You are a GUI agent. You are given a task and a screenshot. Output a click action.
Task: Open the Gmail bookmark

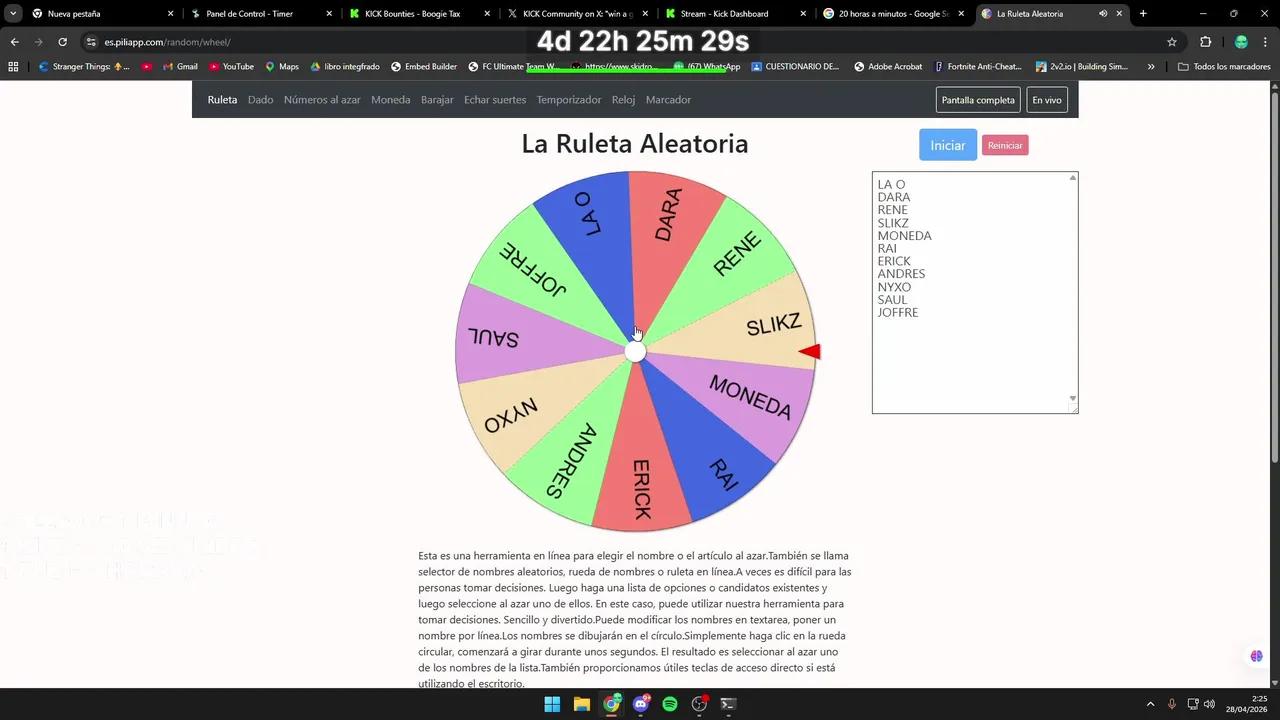tap(179, 66)
